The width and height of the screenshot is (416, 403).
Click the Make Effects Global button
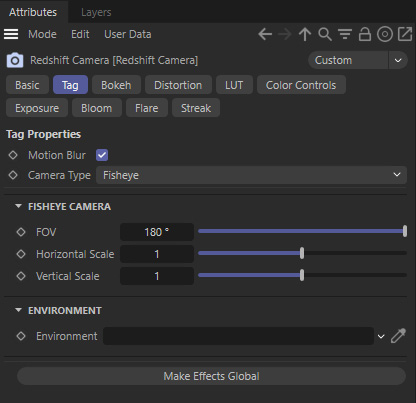(211, 376)
